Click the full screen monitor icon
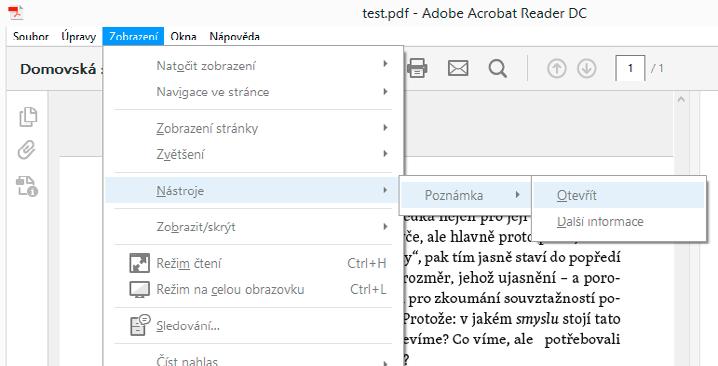The image size is (718, 366). pyautogui.click(x=139, y=290)
